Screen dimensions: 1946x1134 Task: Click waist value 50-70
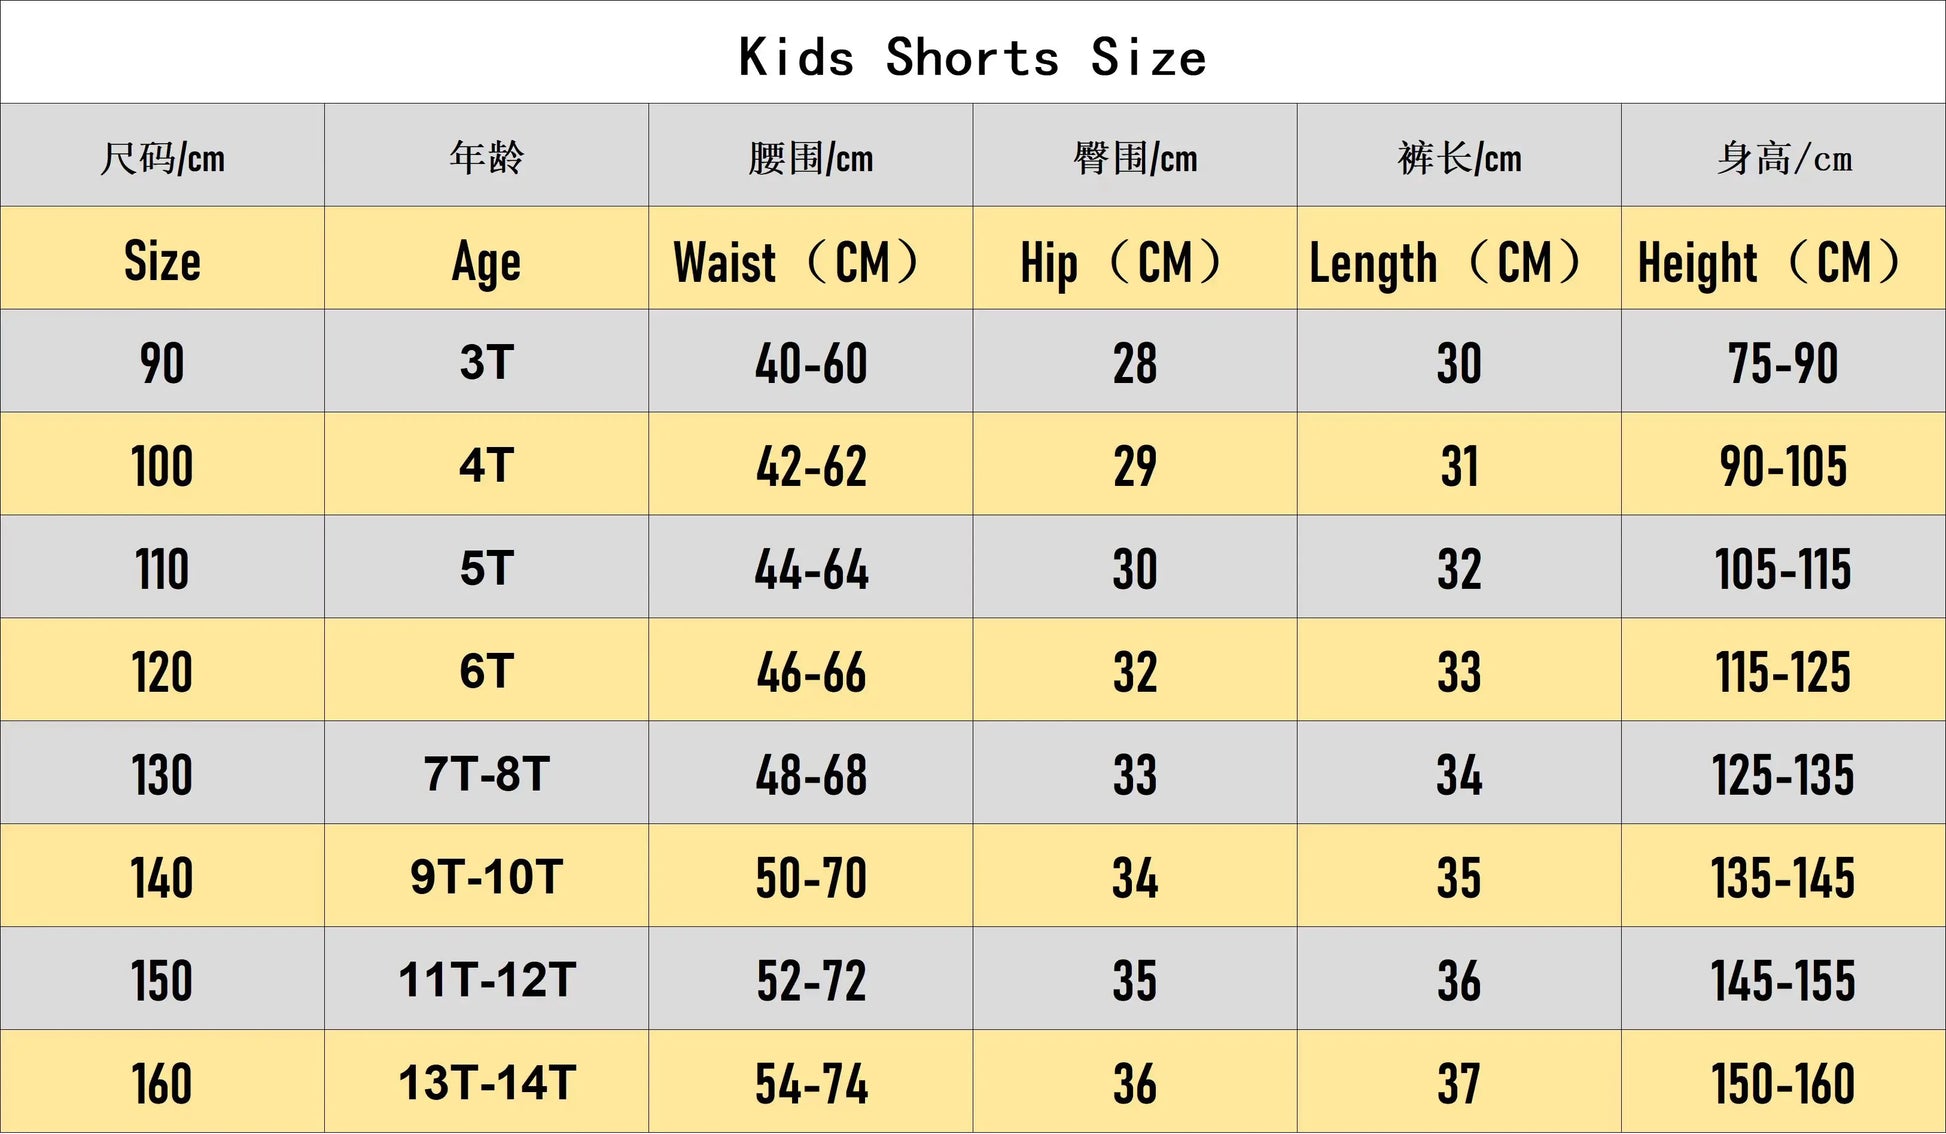pos(810,876)
